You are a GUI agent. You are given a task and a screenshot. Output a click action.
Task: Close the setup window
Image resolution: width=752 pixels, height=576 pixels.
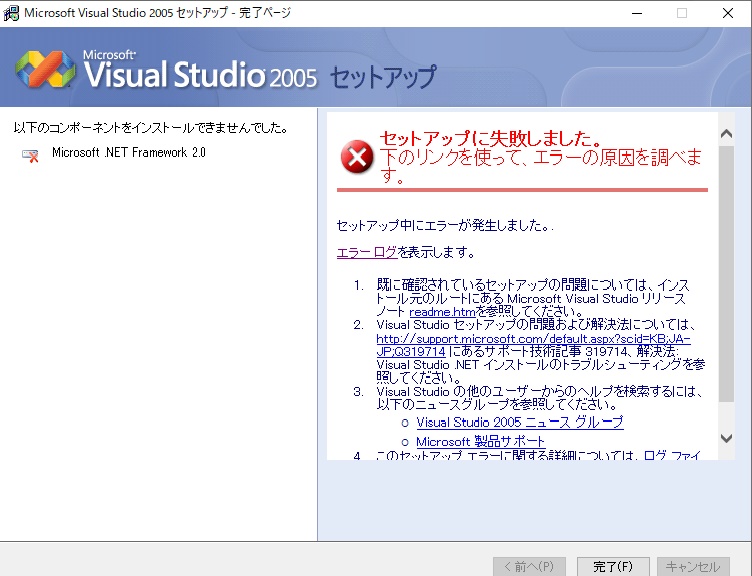tap(728, 13)
